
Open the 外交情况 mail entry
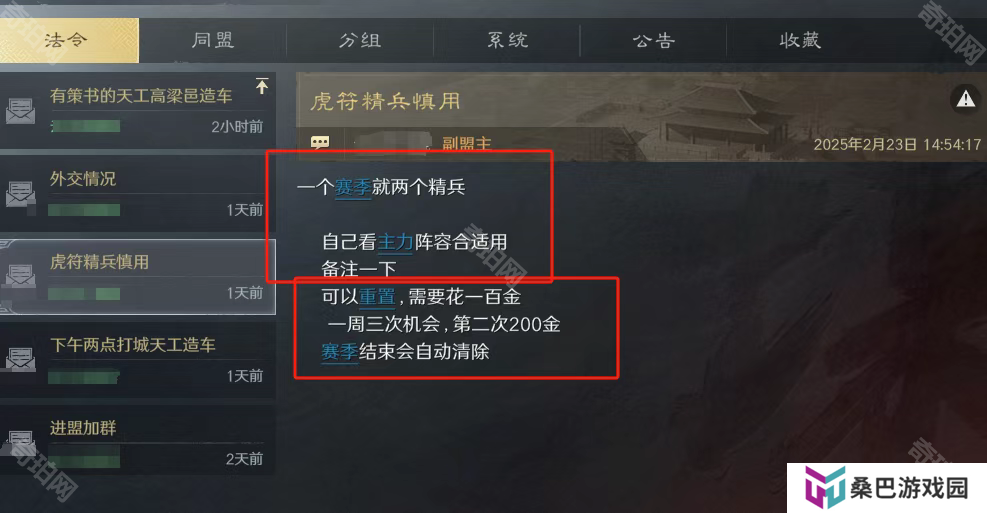[x=138, y=193]
